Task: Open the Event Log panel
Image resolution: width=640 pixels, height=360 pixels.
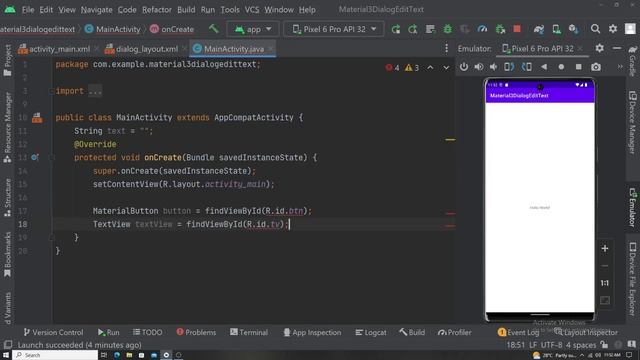Action: [x=519, y=332]
